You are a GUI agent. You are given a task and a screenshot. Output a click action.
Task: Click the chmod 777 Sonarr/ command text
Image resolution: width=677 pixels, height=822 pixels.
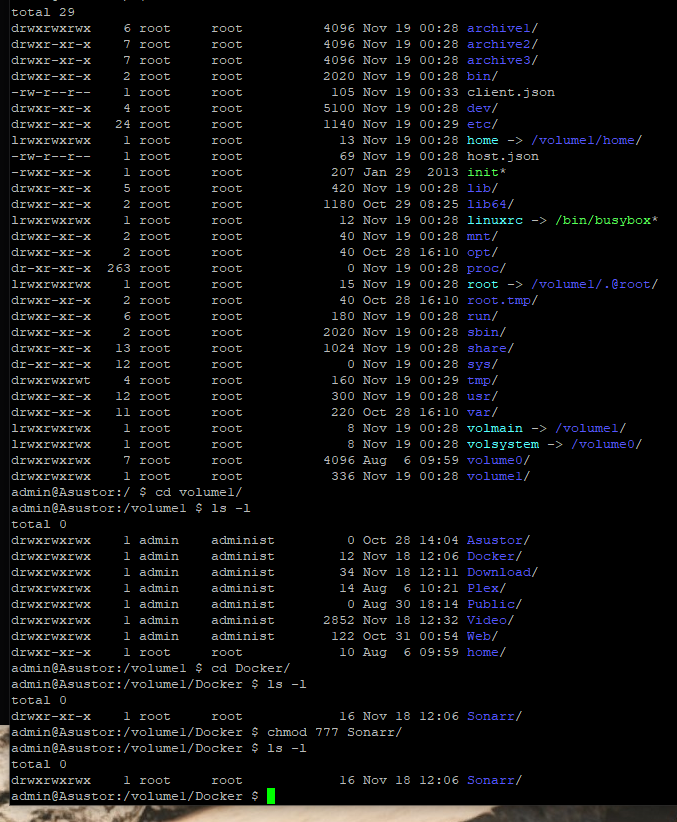pyautogui.click(x=334, y=732)
